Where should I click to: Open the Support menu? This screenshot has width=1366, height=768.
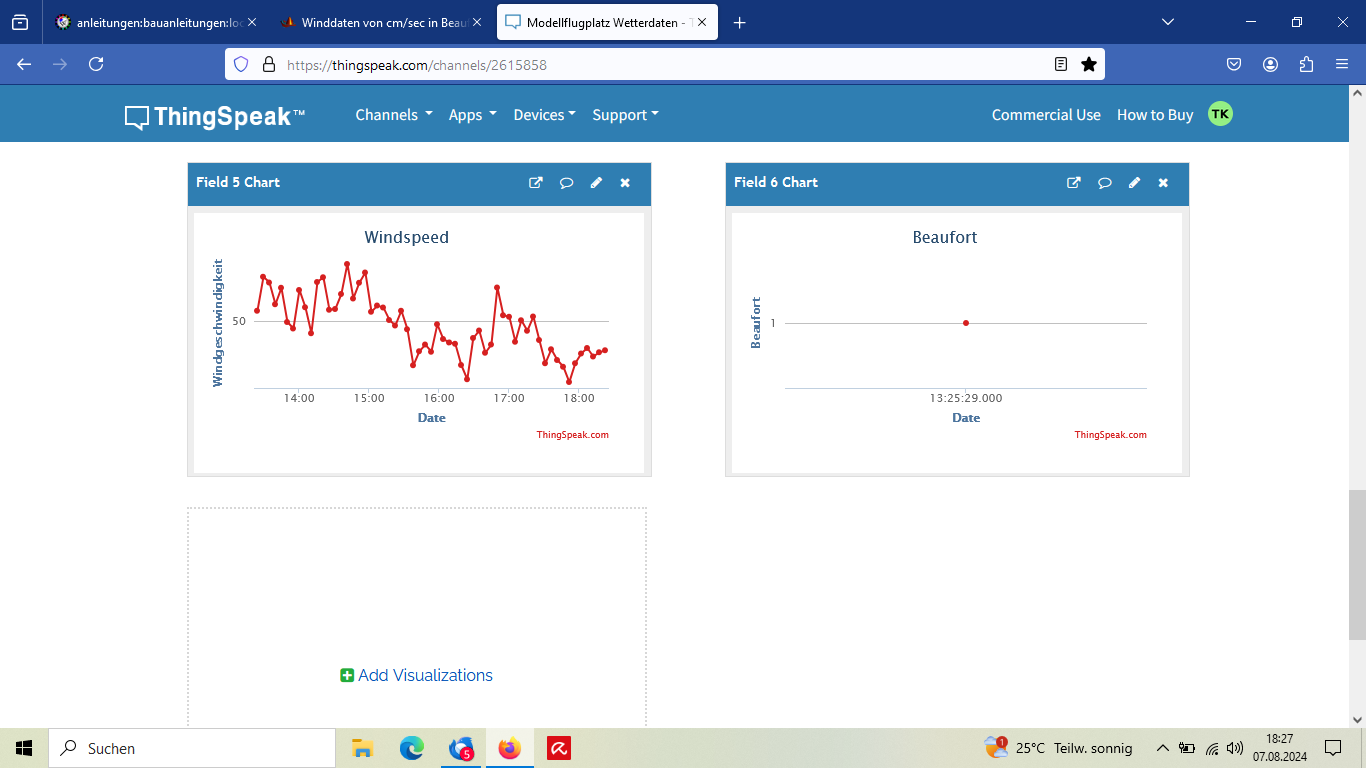(625, 115)
